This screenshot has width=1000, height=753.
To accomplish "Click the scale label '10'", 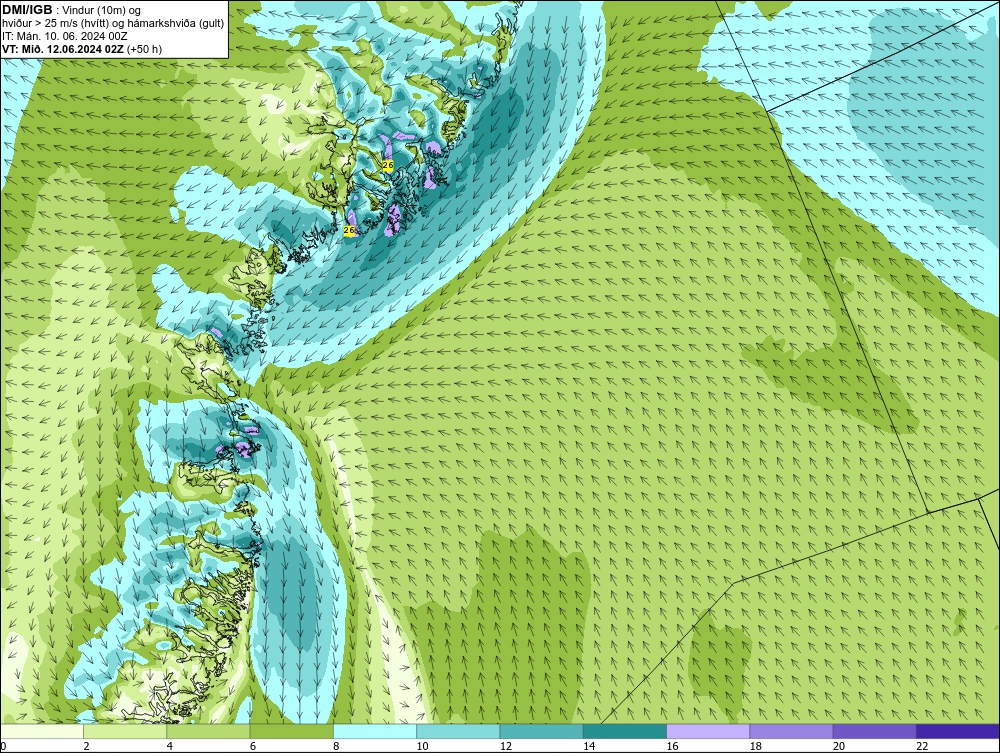I will [x=422, y=747].
